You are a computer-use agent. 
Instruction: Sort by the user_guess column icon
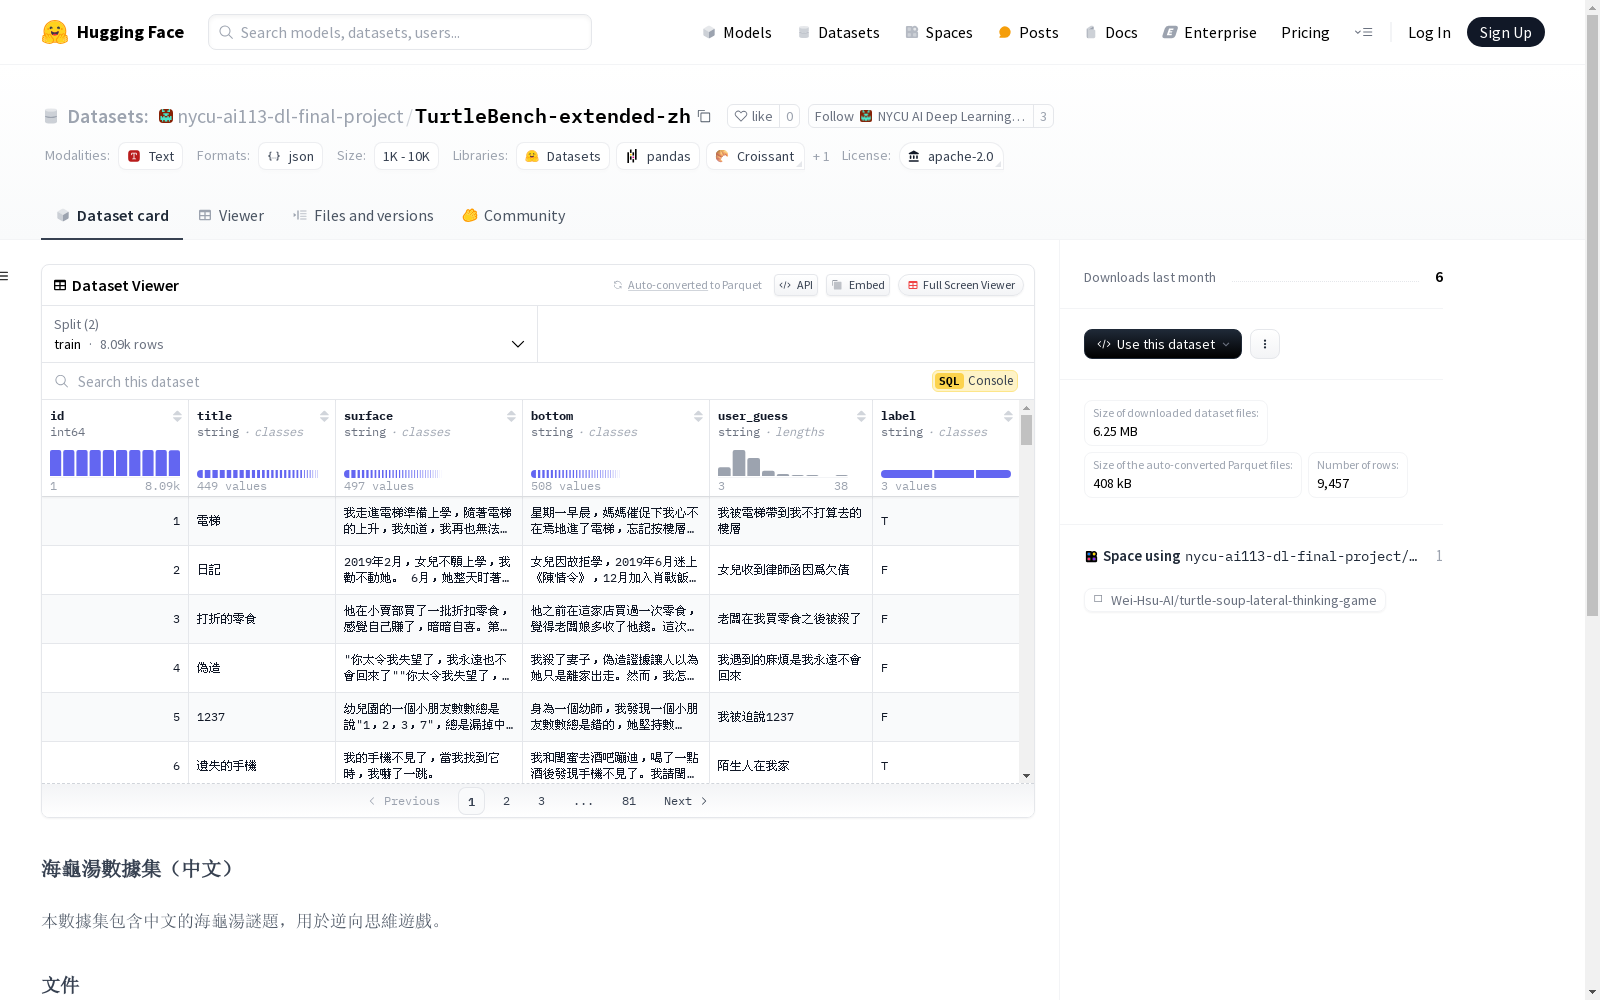tap(861, 416)
